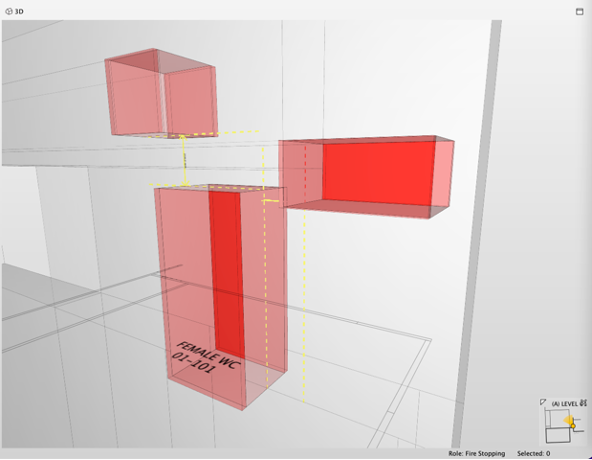592x460 pixels.
Task: Select the yellow camera position dot in minimap
Action: coord(573,426)
